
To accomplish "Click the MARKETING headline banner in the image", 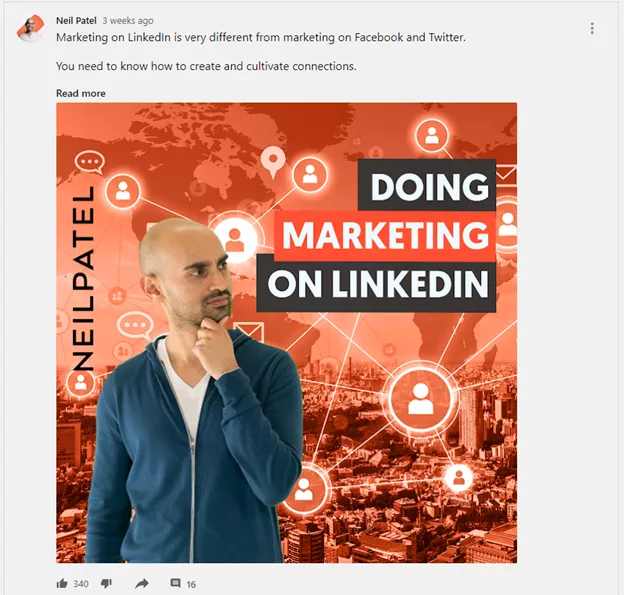I will tap(385, 235).
